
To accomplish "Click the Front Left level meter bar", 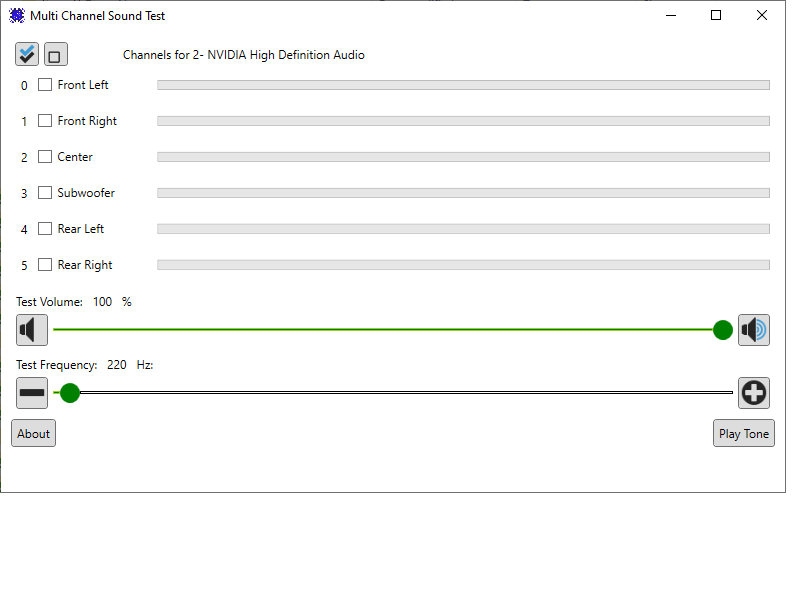I will [463, 85].
